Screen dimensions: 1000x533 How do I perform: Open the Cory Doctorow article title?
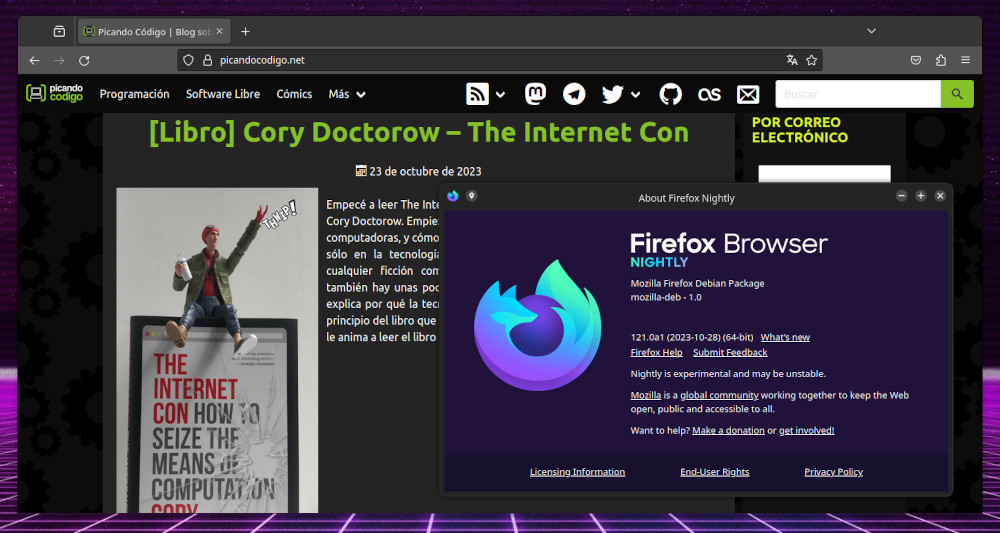click(x=418, y=133)
